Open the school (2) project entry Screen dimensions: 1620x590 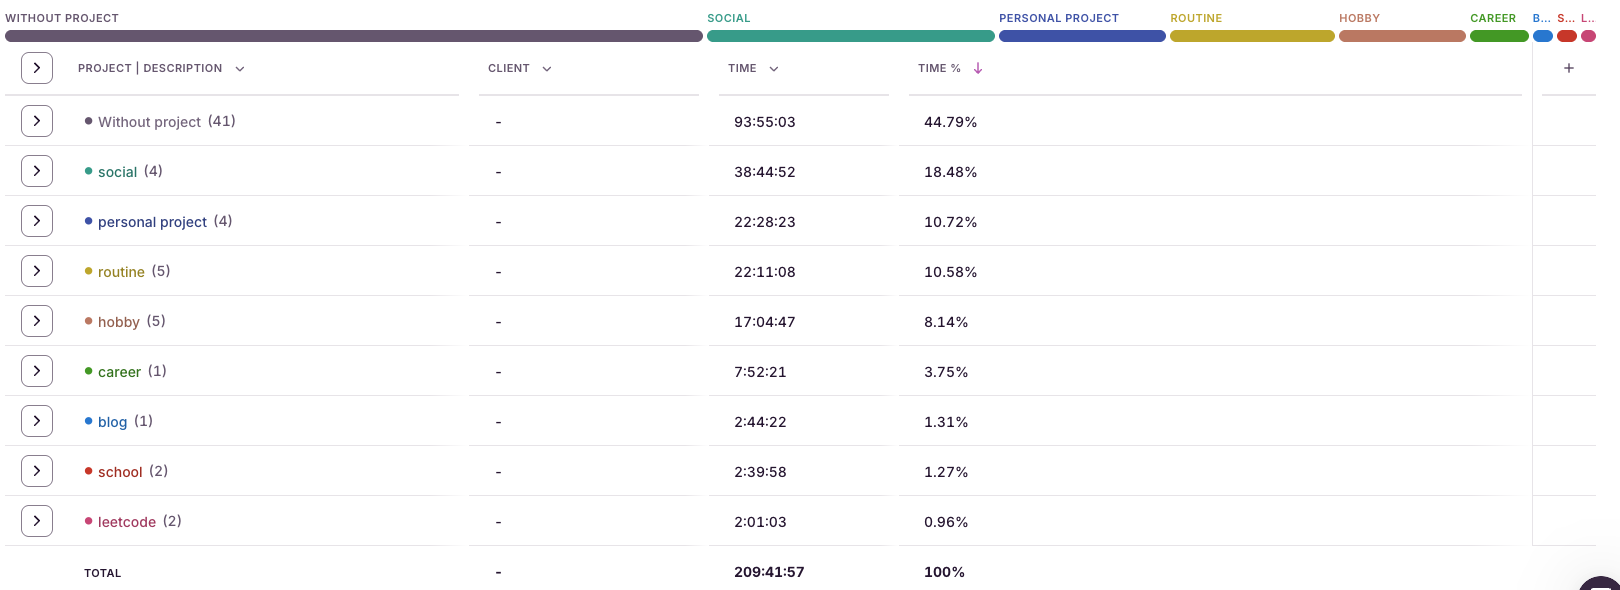(126, 471)
